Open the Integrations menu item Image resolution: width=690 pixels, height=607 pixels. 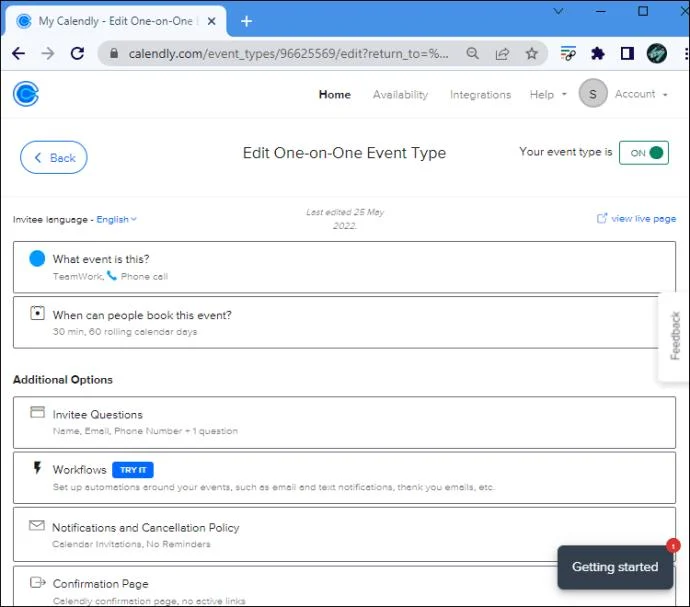tap(481, 94)
